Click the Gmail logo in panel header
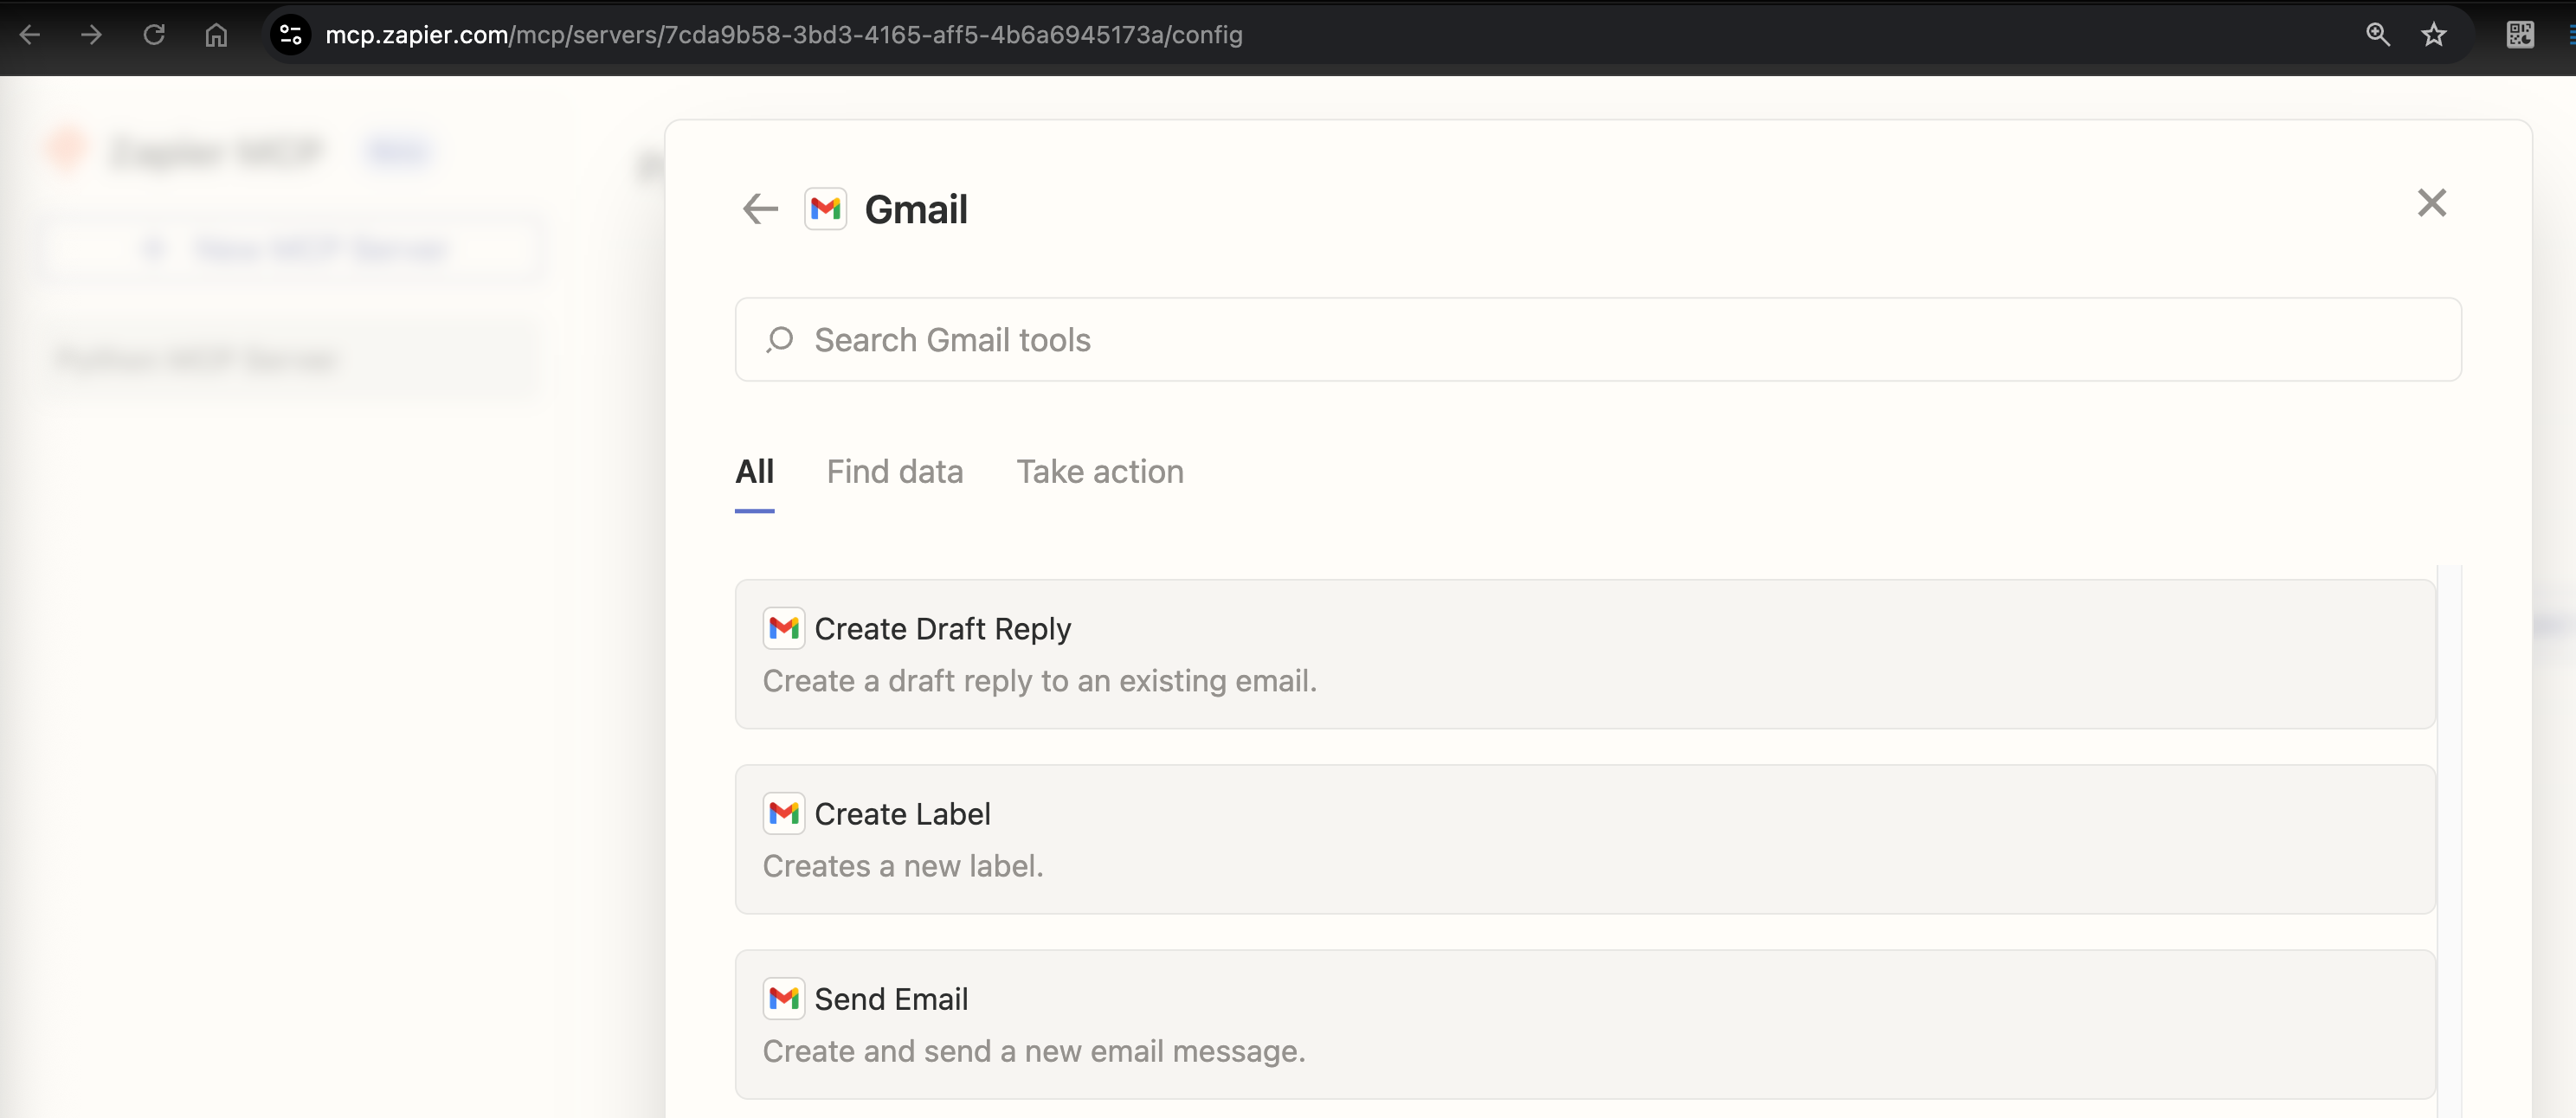The height and width of the screenshot is (1118, 2576). tap(825, 209)
